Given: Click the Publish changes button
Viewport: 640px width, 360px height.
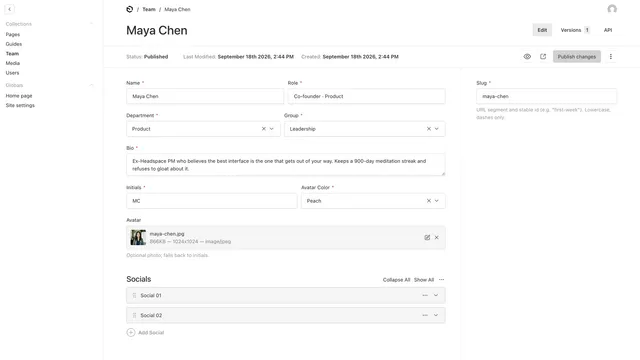Looking at the screenshot, I should [577, 57].
